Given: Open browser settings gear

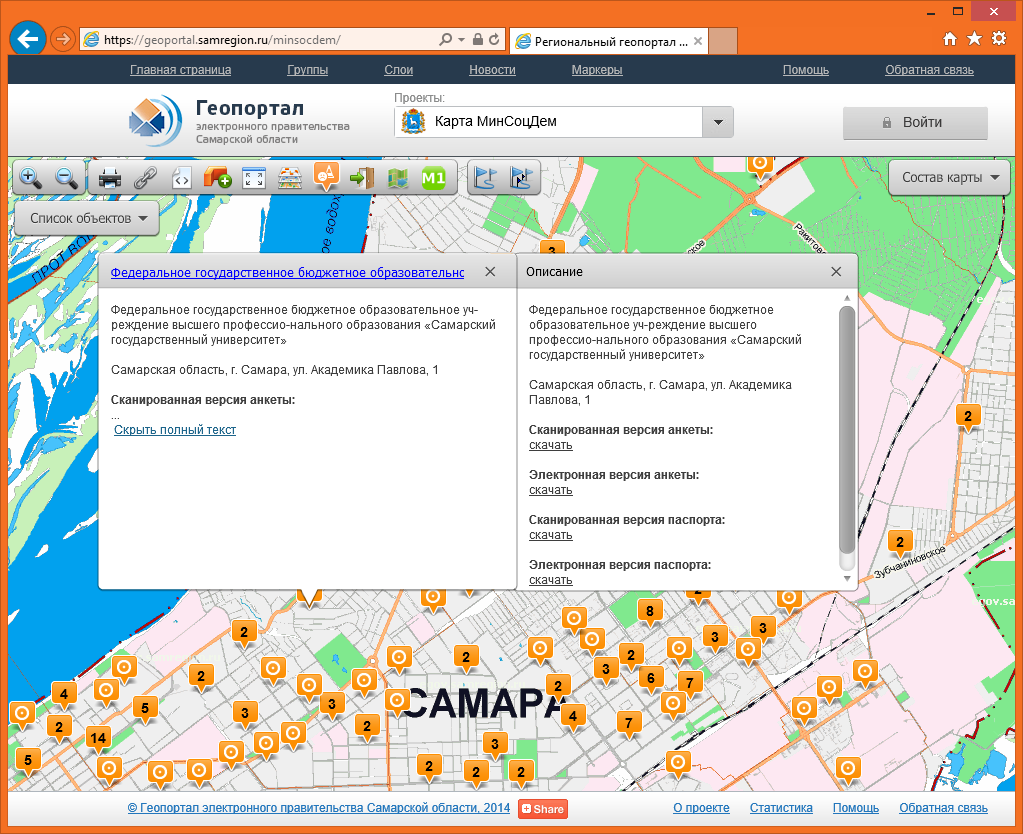Looking at the screenshot, I should click(999, 39).
